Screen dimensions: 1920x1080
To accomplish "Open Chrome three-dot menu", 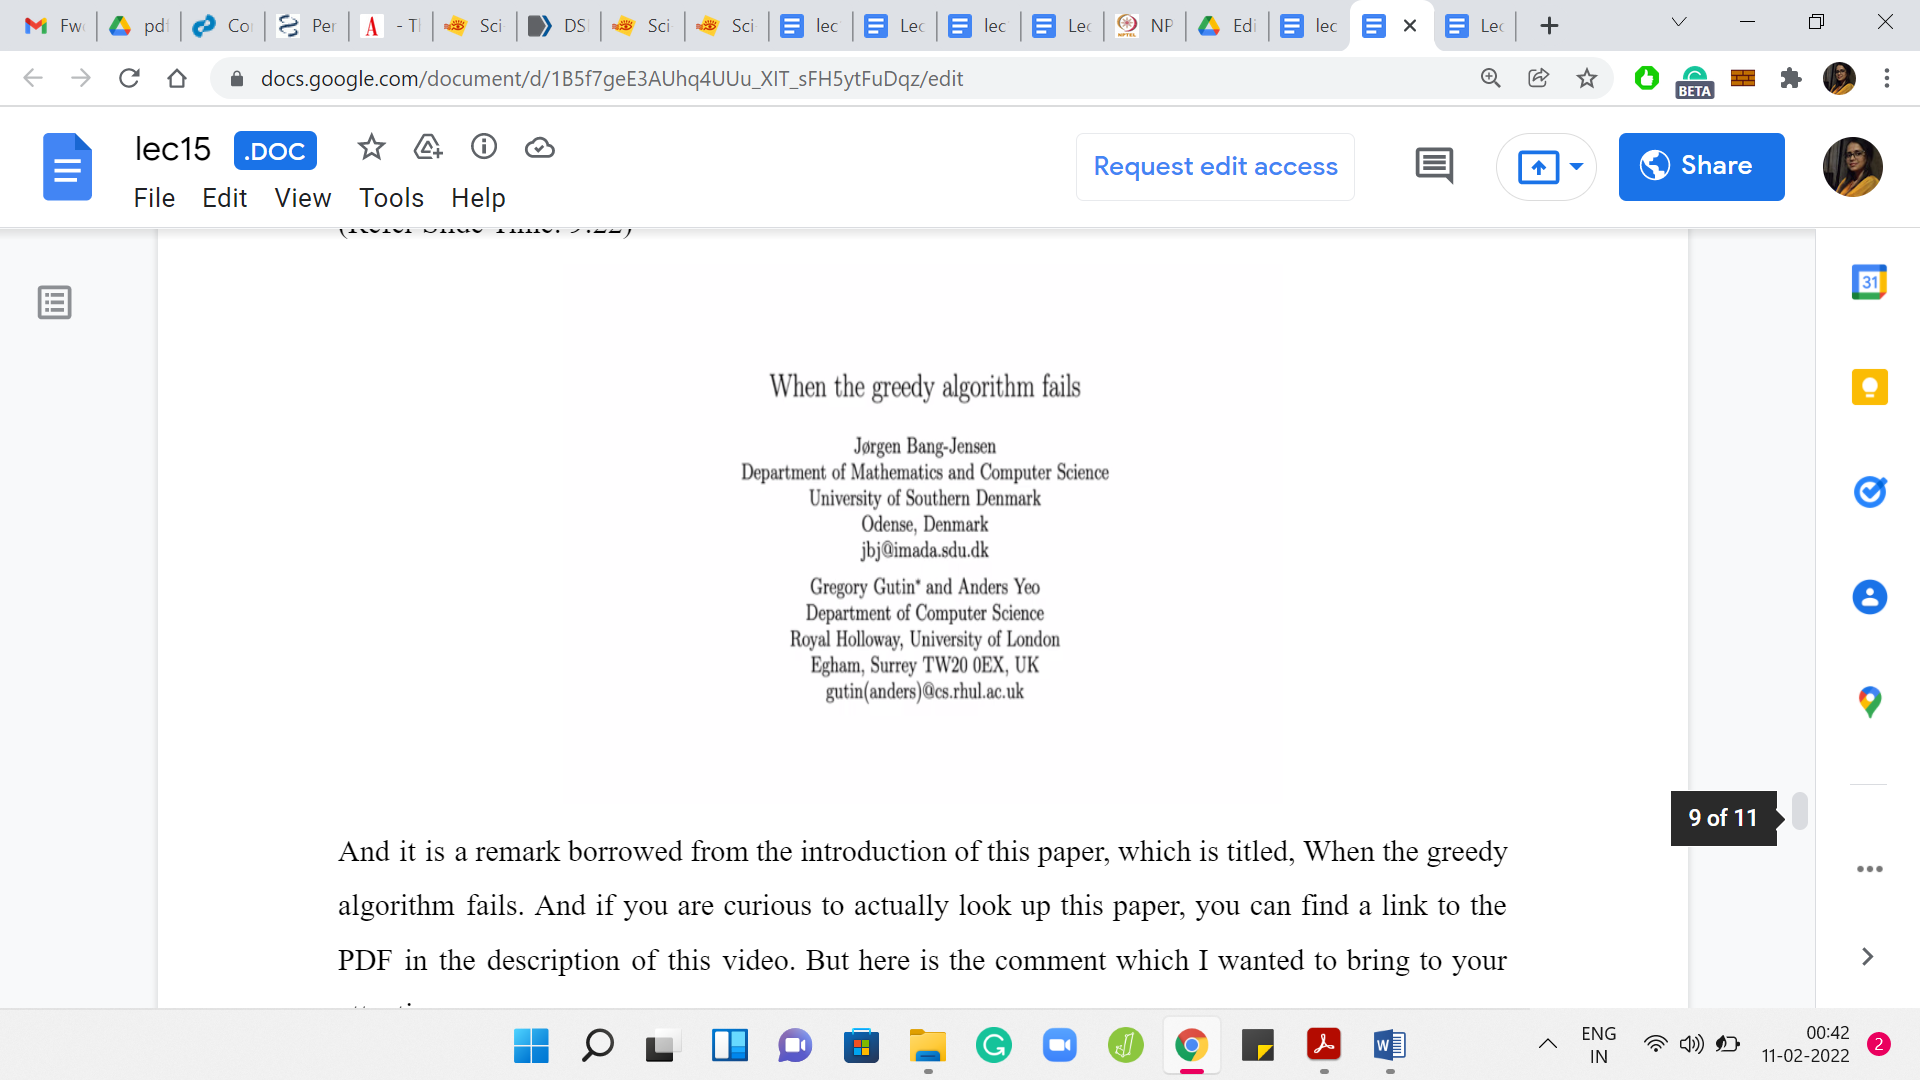I will point(1887,78).
